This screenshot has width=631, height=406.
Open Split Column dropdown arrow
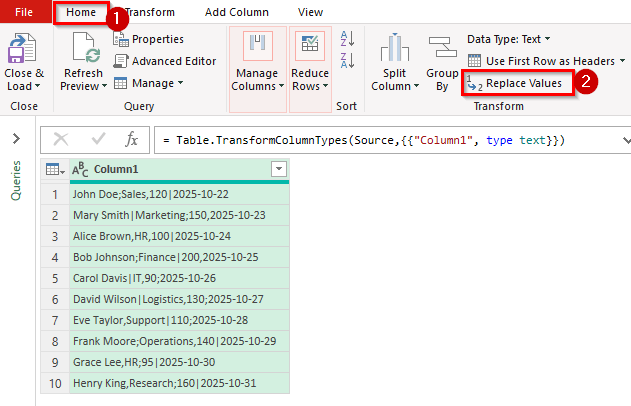416,86
